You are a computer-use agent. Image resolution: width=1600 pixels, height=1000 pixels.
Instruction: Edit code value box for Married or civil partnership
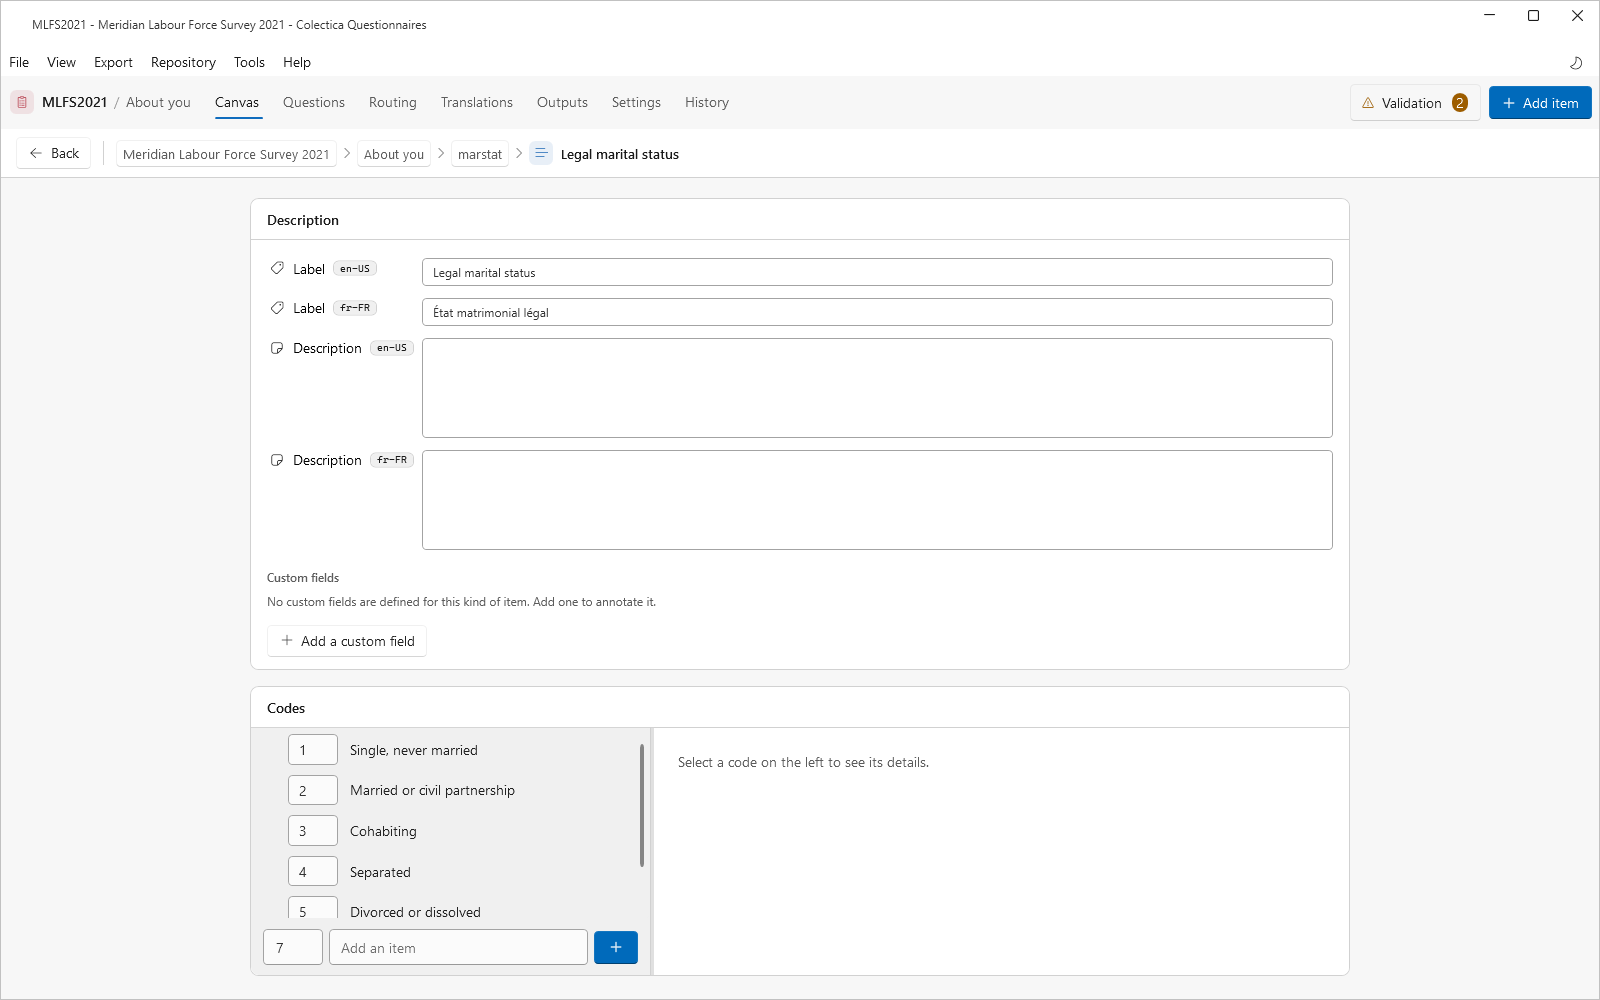coord(313,790)
